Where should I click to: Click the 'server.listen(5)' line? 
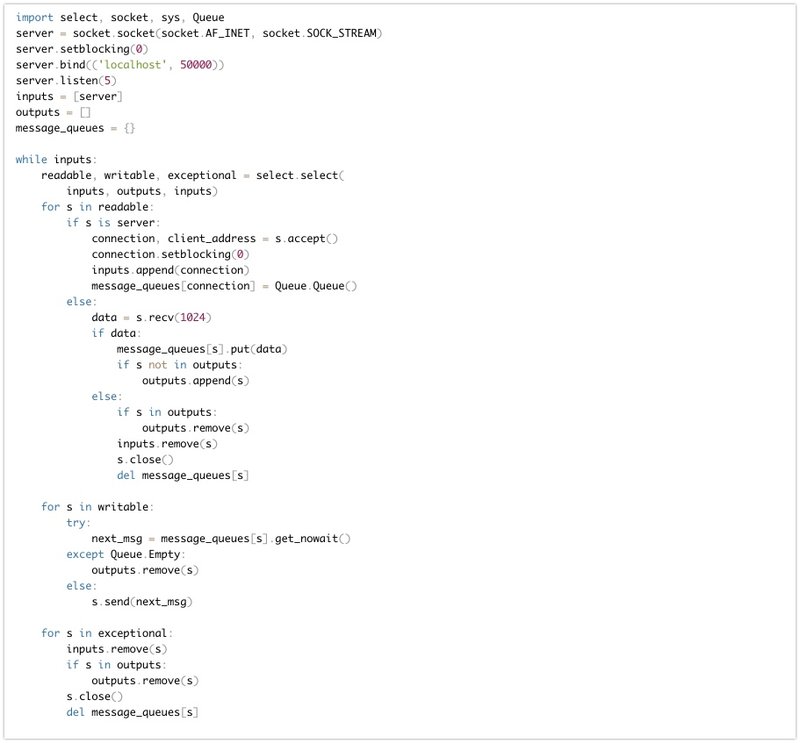(66, 81)
